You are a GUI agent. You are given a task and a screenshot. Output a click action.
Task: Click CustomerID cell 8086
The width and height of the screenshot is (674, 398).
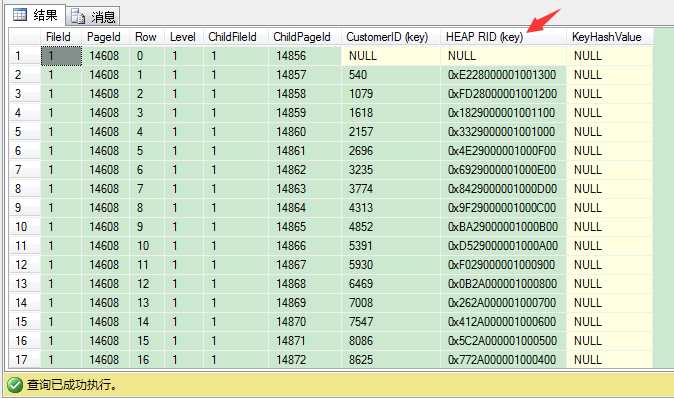(391, 341)
